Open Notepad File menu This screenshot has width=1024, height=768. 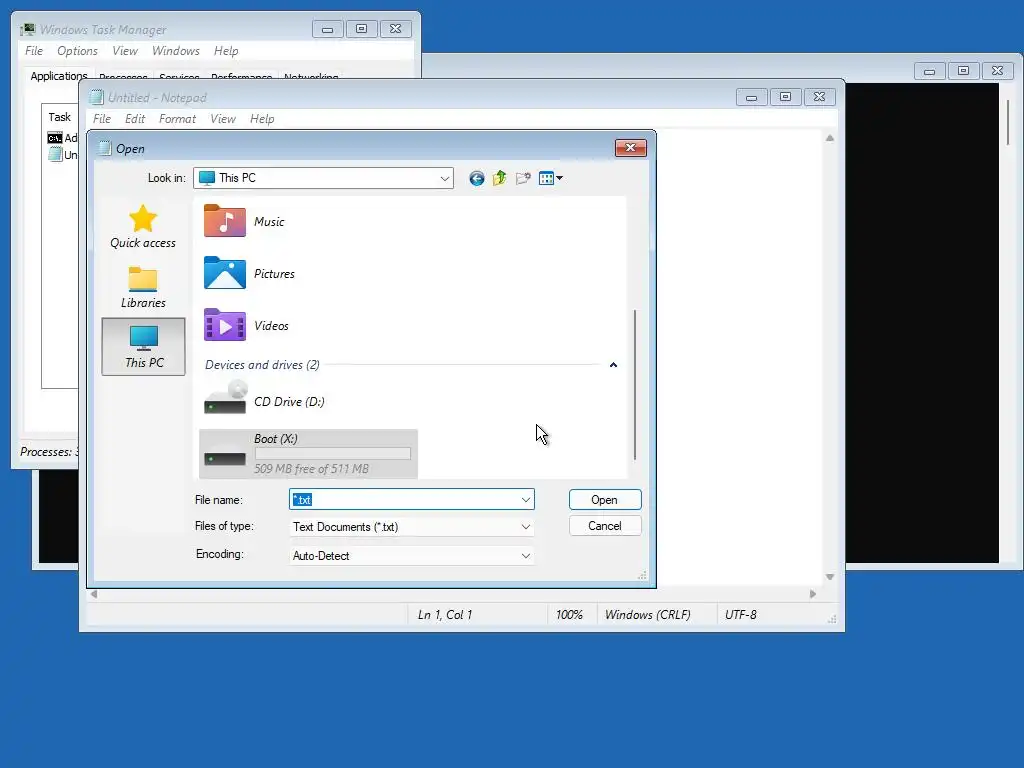click(x=102, y=119)
